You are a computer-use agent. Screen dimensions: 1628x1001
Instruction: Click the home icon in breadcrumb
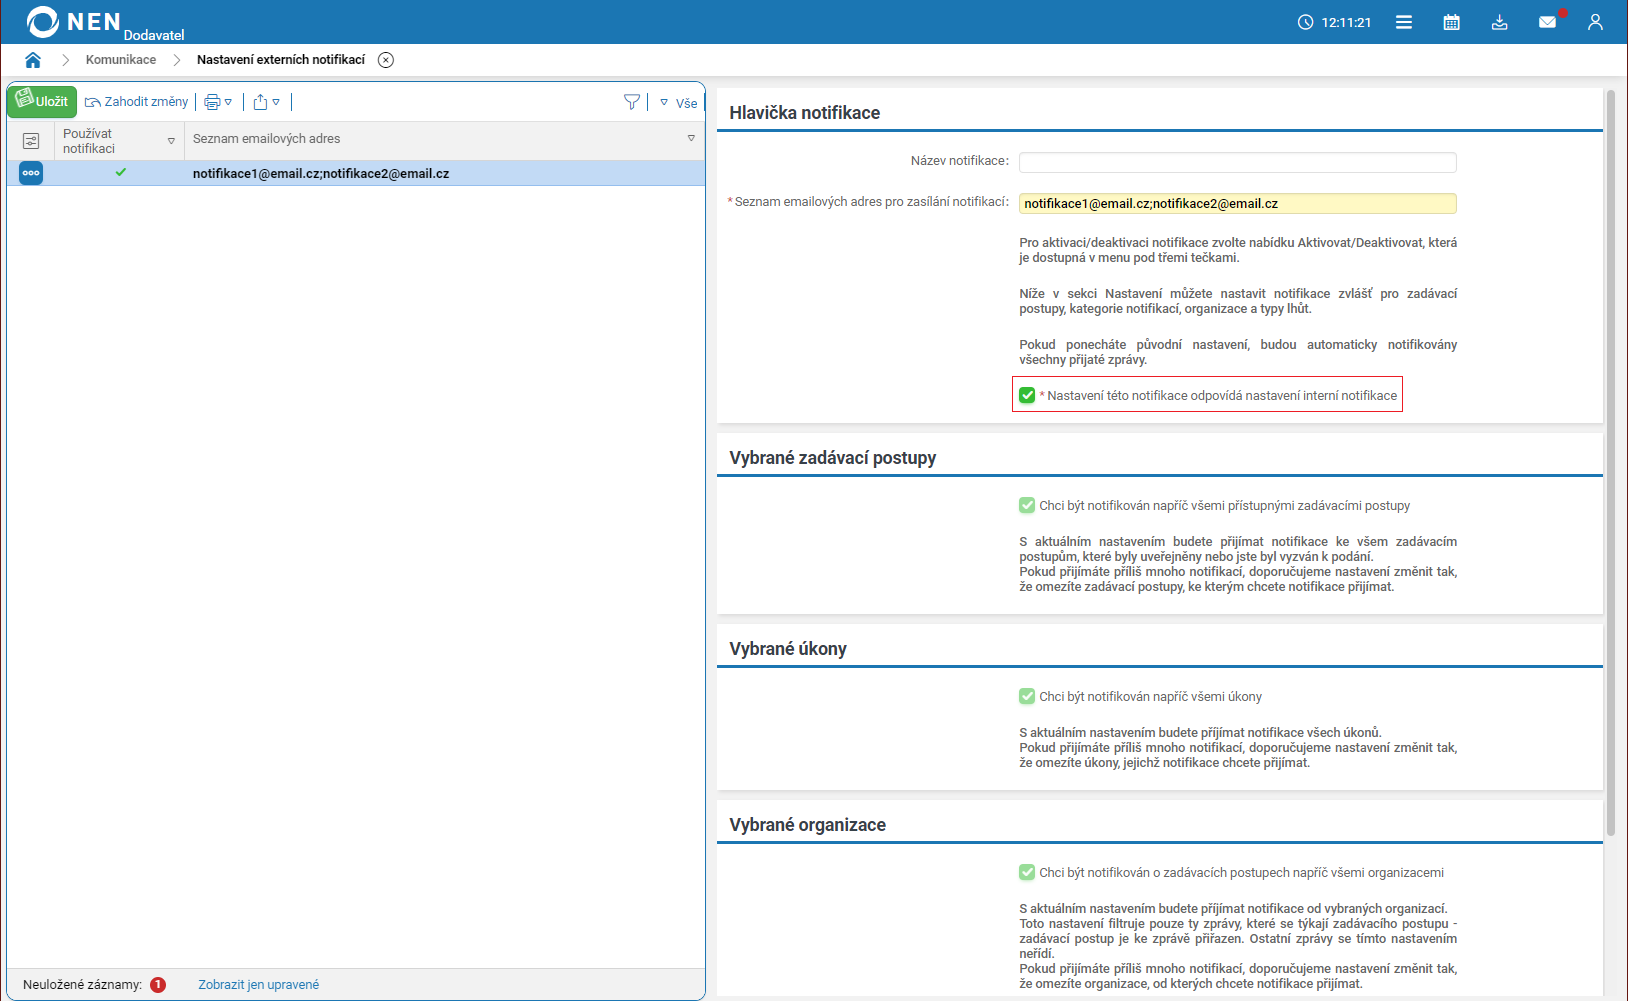click(x=33, y=60)
